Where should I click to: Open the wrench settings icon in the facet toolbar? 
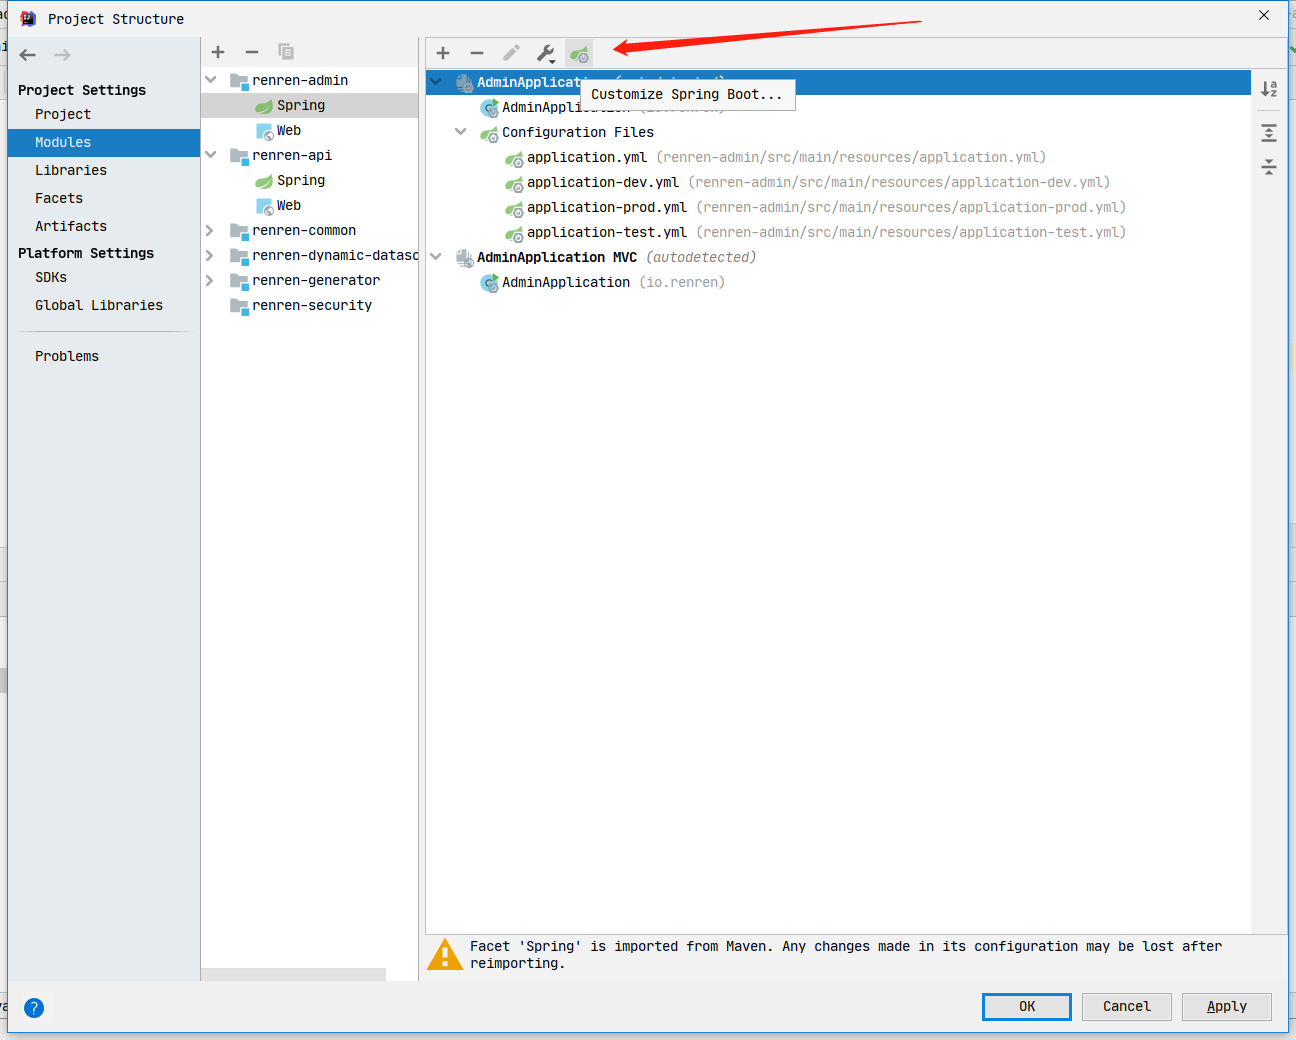pyautogui.click(x=545, y=52)
